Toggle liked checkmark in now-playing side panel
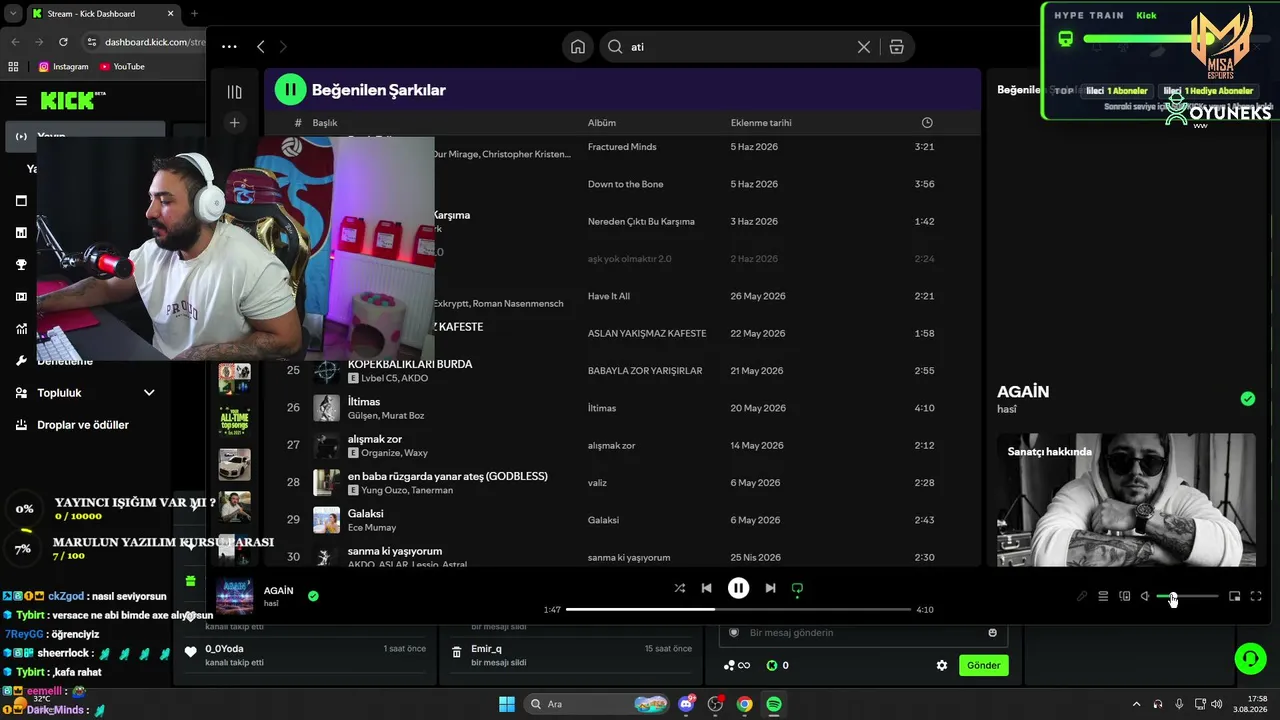Image resolution: width=1280 pixels, height=720 pixels. (1248, 399)
